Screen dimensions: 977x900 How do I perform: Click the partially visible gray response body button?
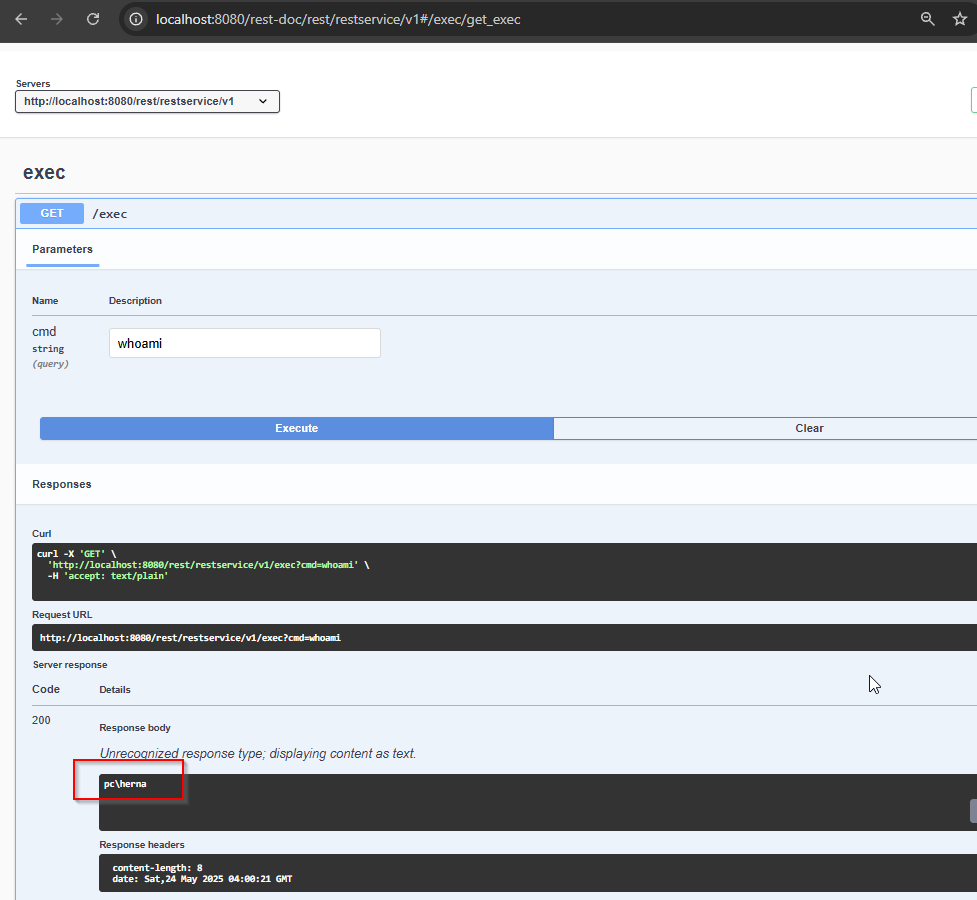point(972,811)
